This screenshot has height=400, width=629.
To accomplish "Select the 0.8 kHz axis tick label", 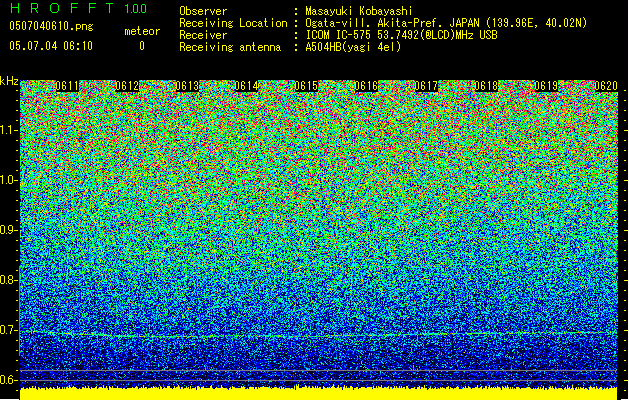I will (x=8, y=280).
